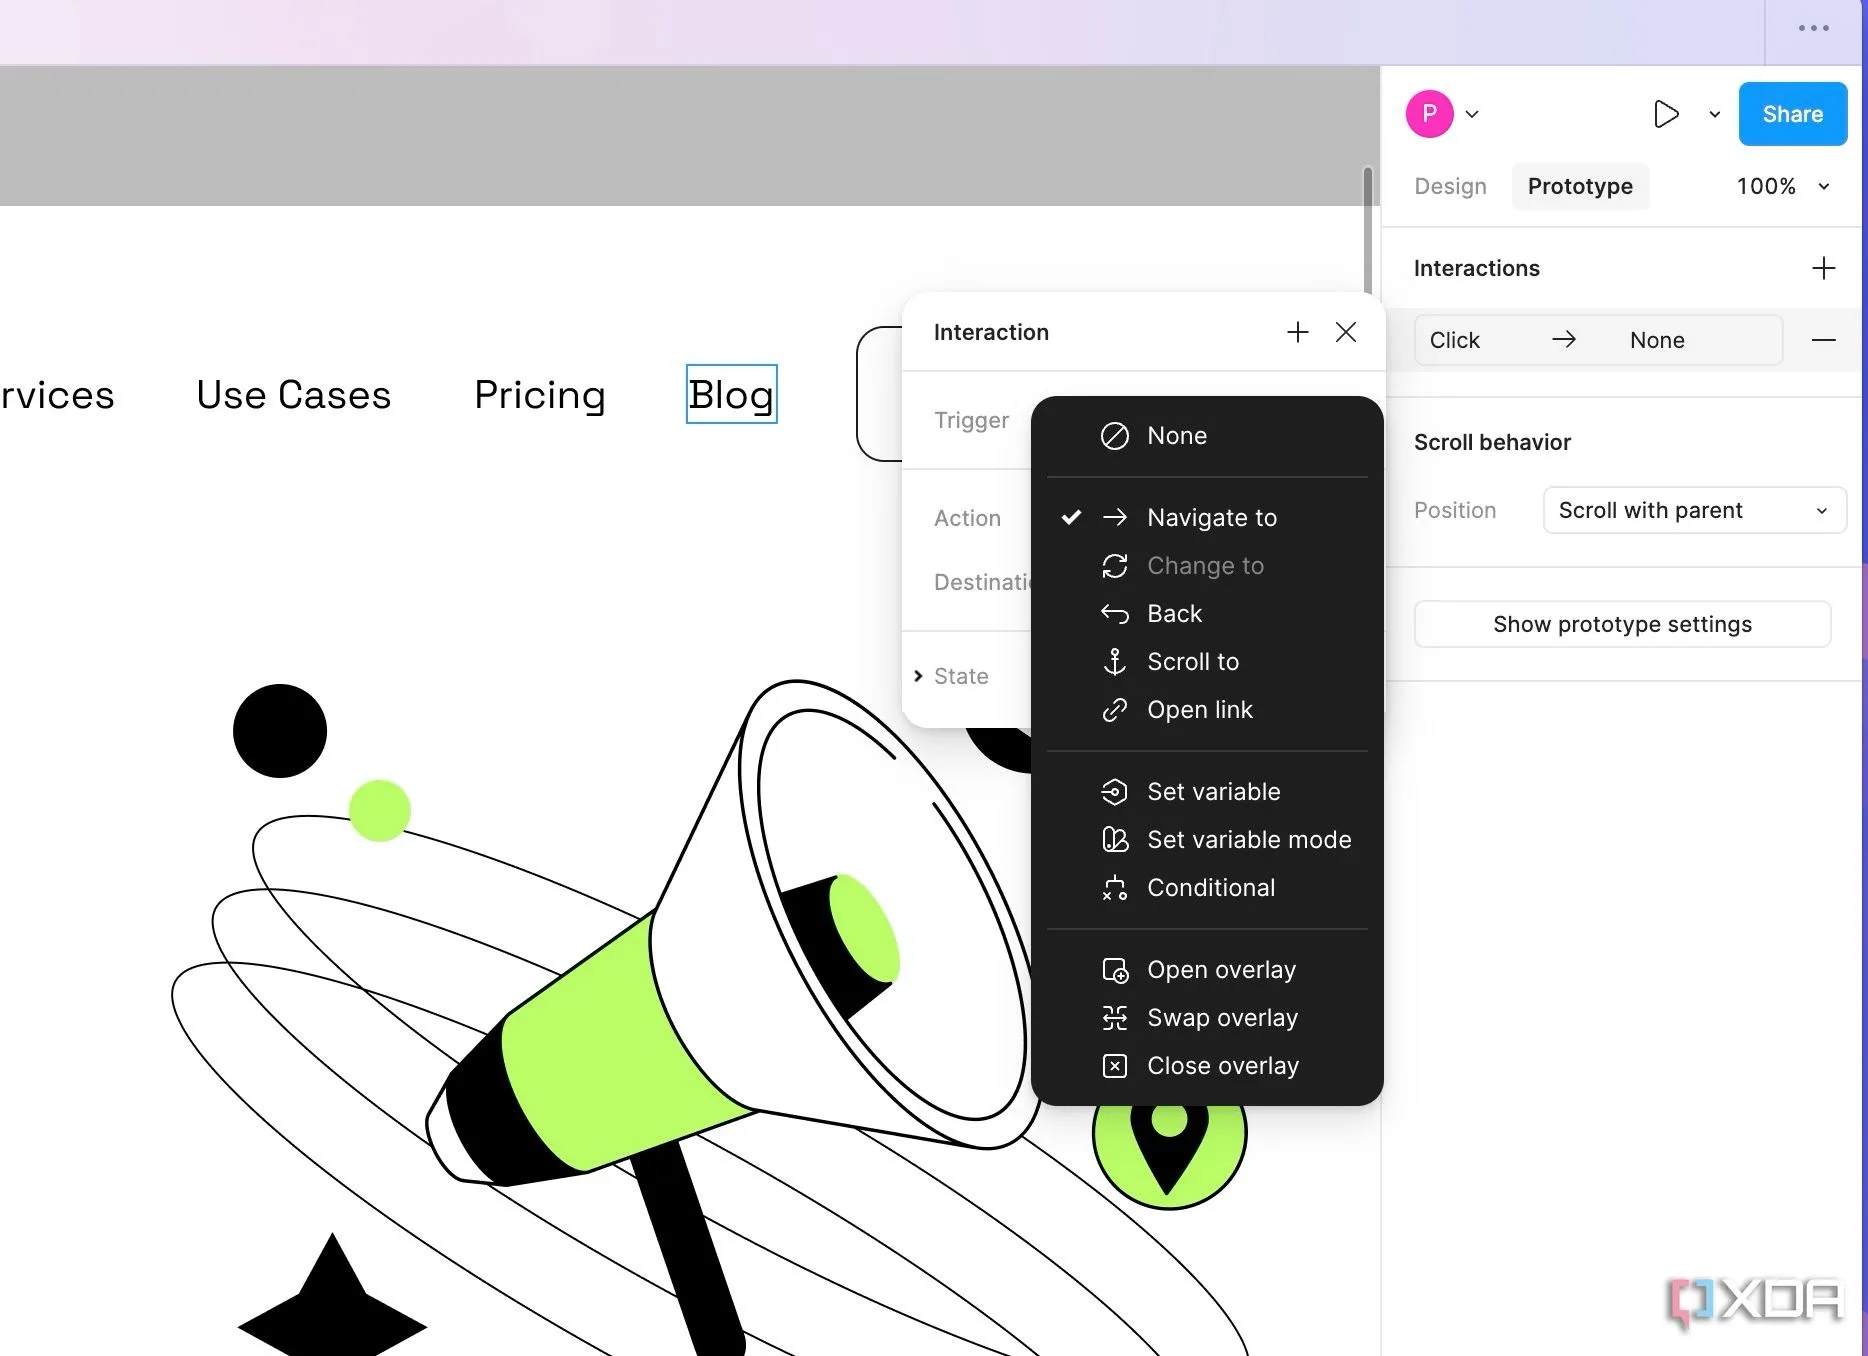Image resolution: width=1868 pixels, height=1356 pixels.
Task: Click the Interactions section heading
Action: [x=1476, y=268]
